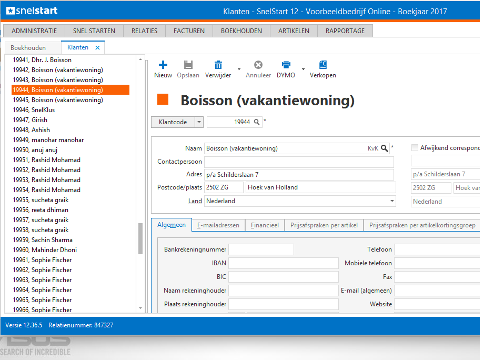Select the Financieel tab
This screenshot has width=480, height=360.
tap(265, 225)
